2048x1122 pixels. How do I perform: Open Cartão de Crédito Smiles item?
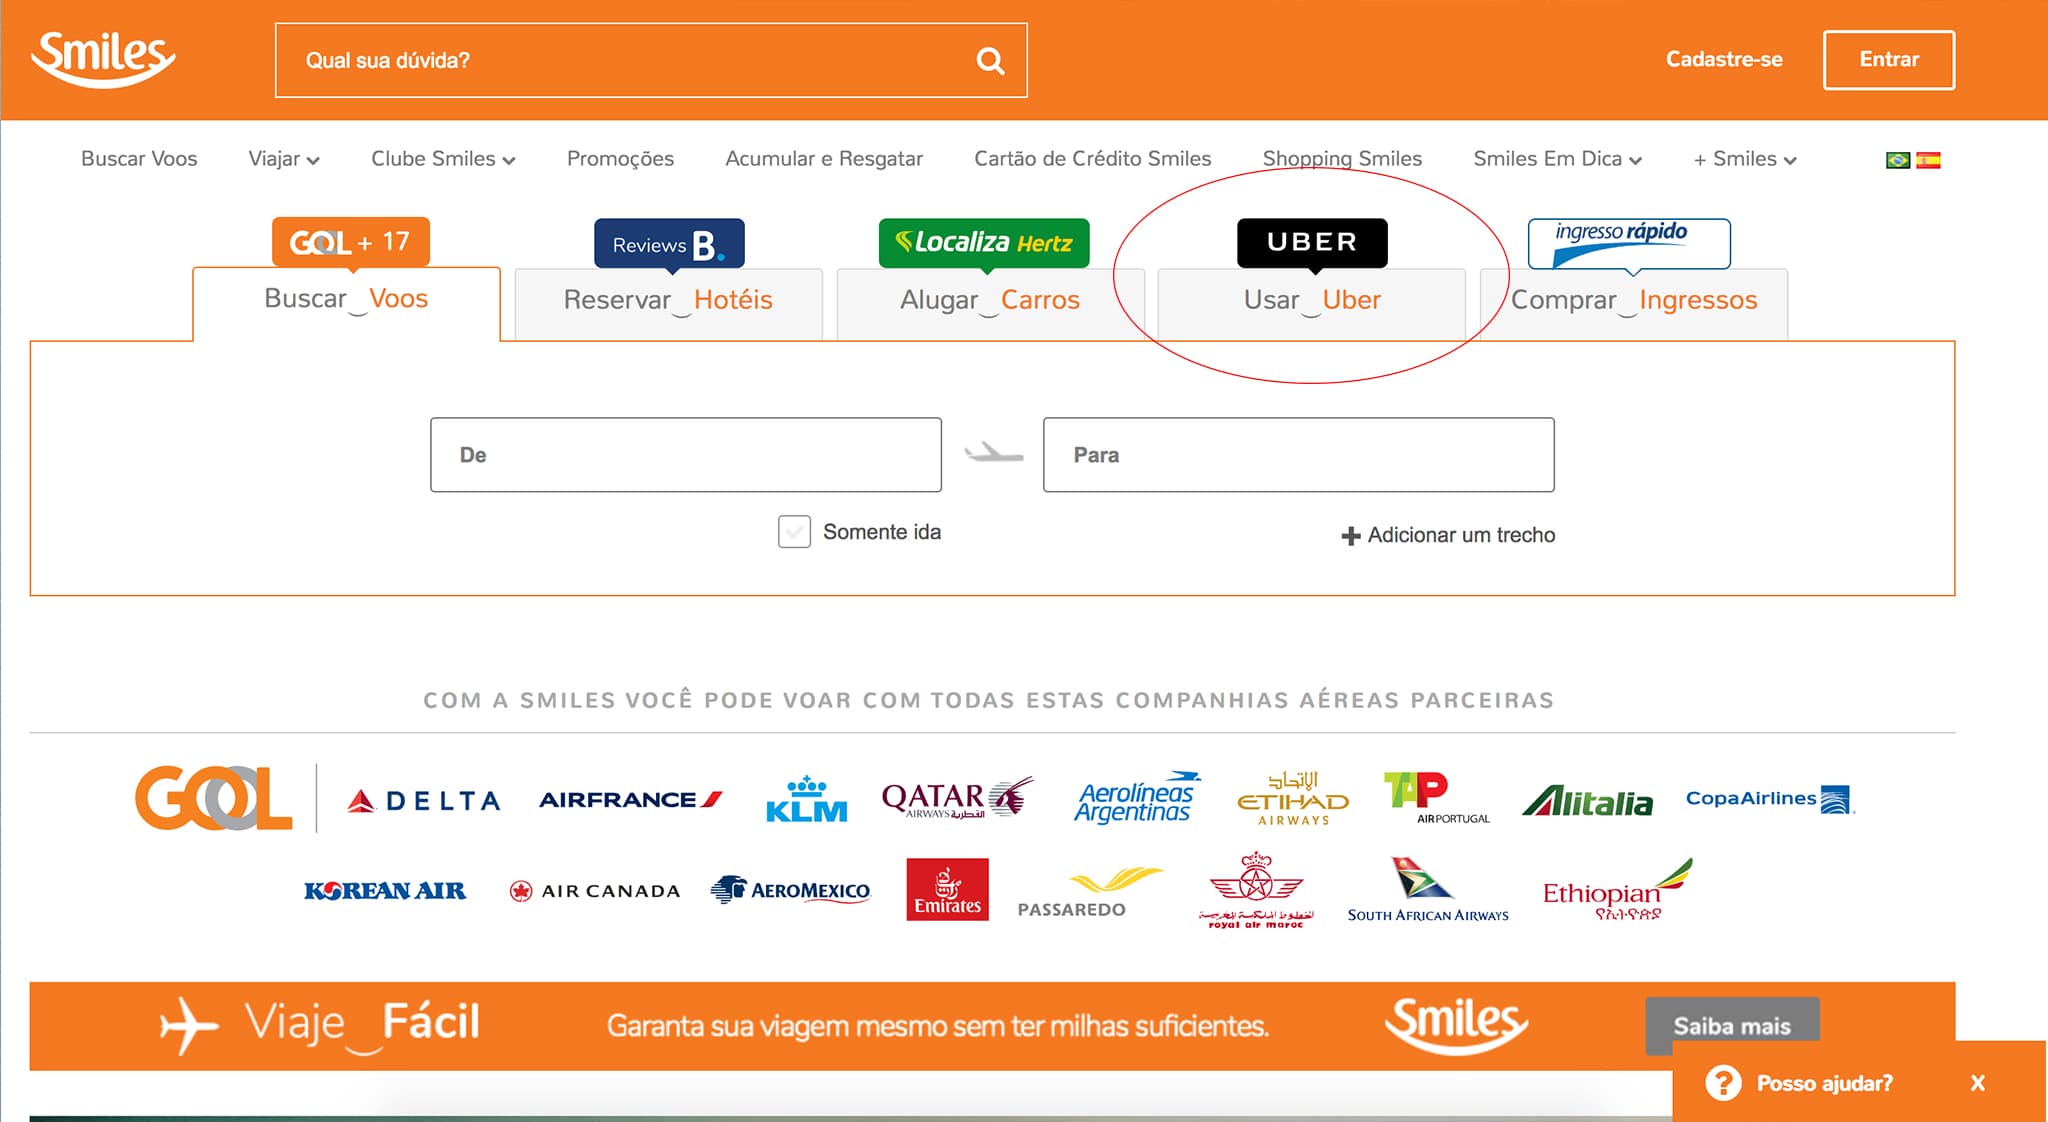pos(1093,159)
